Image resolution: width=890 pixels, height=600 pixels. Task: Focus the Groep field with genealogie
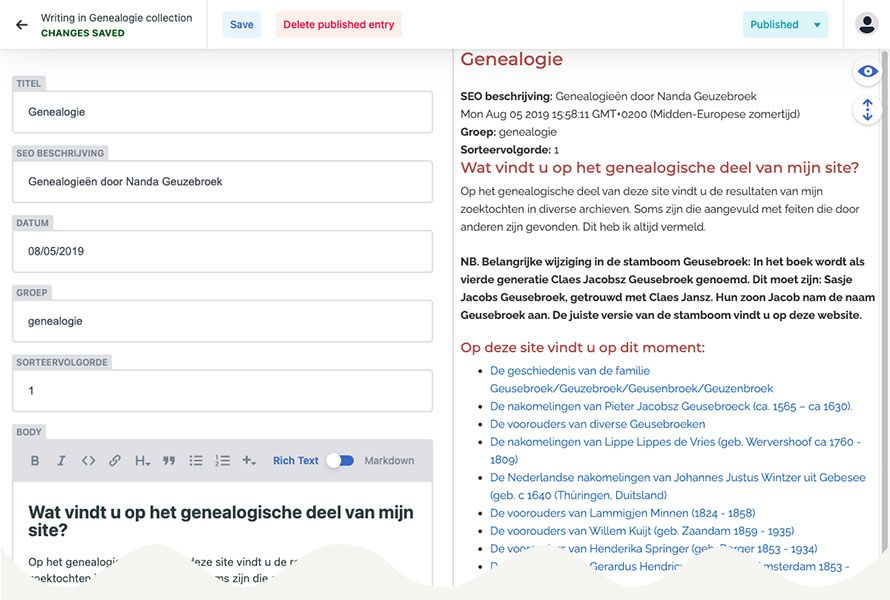pyautogui.click(x=222, y=321)
